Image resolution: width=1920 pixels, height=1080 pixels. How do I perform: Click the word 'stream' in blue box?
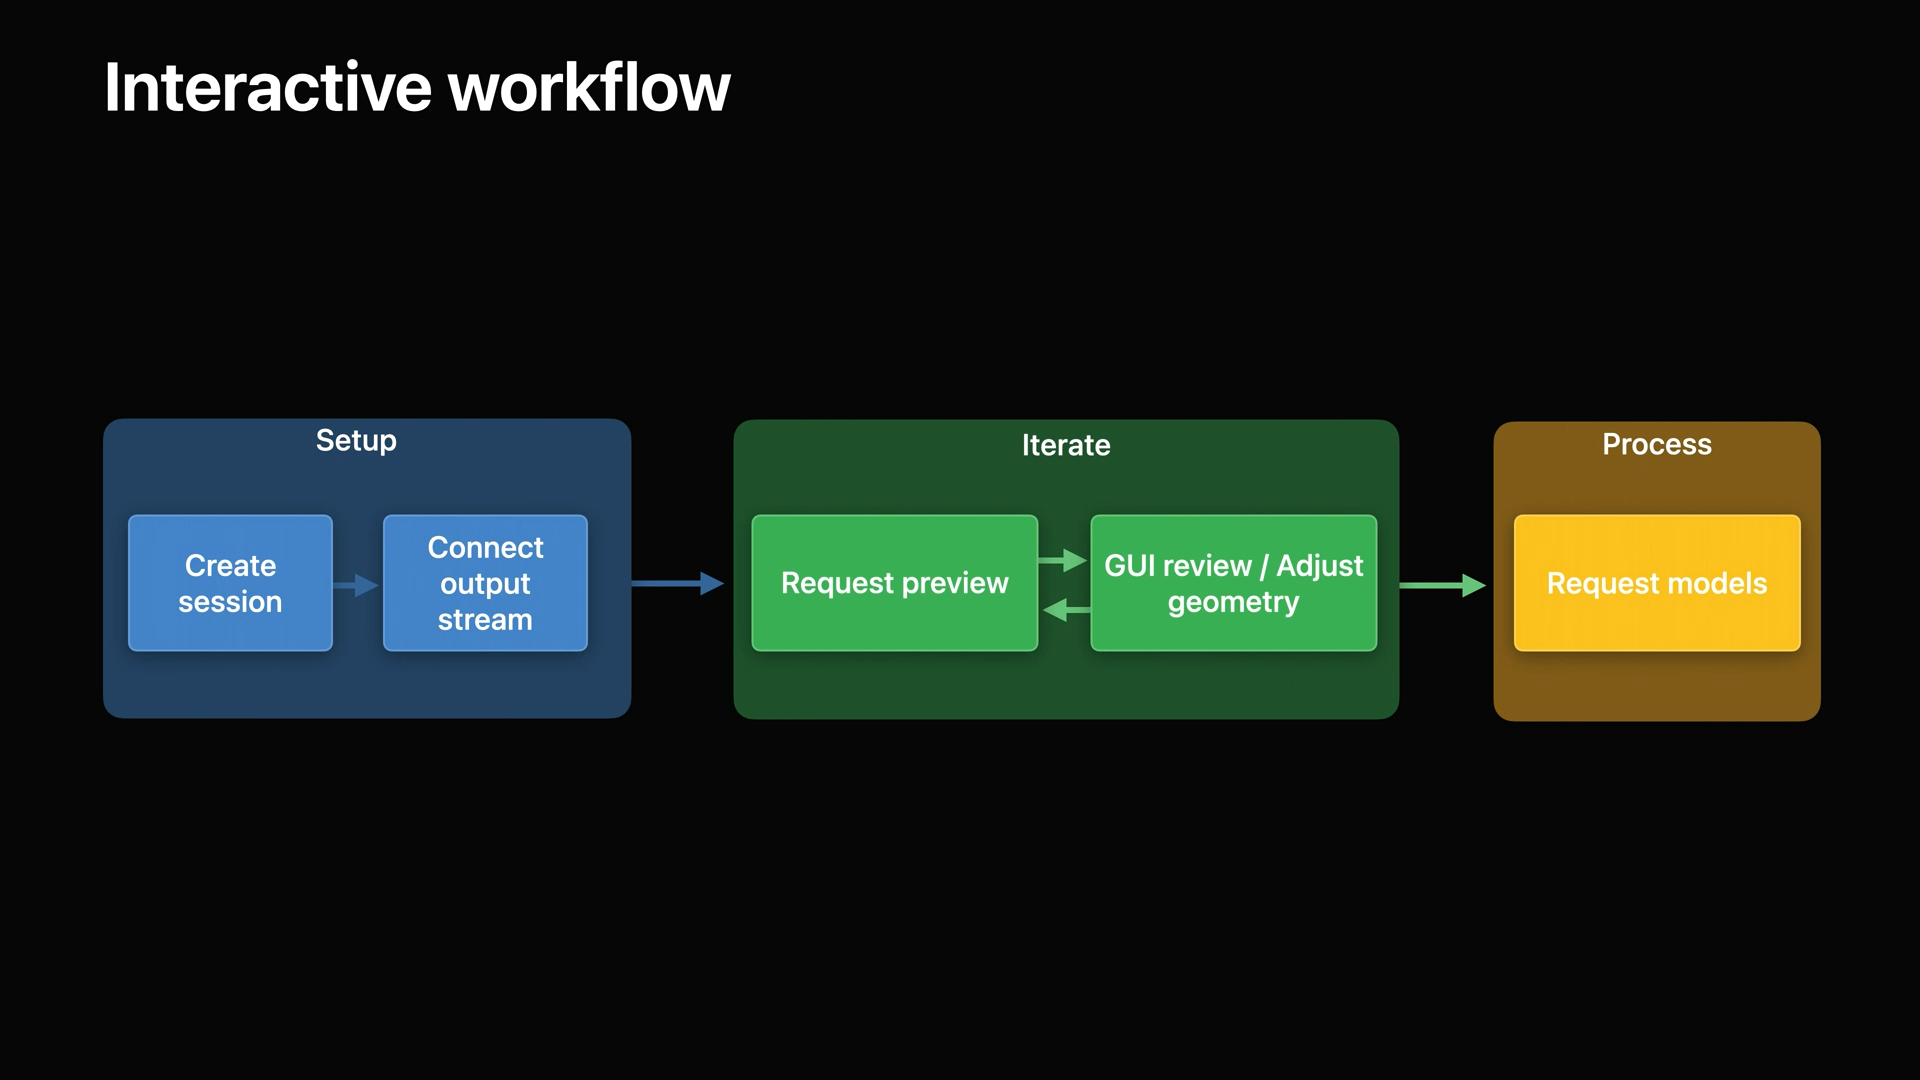(x=485, y=620)
